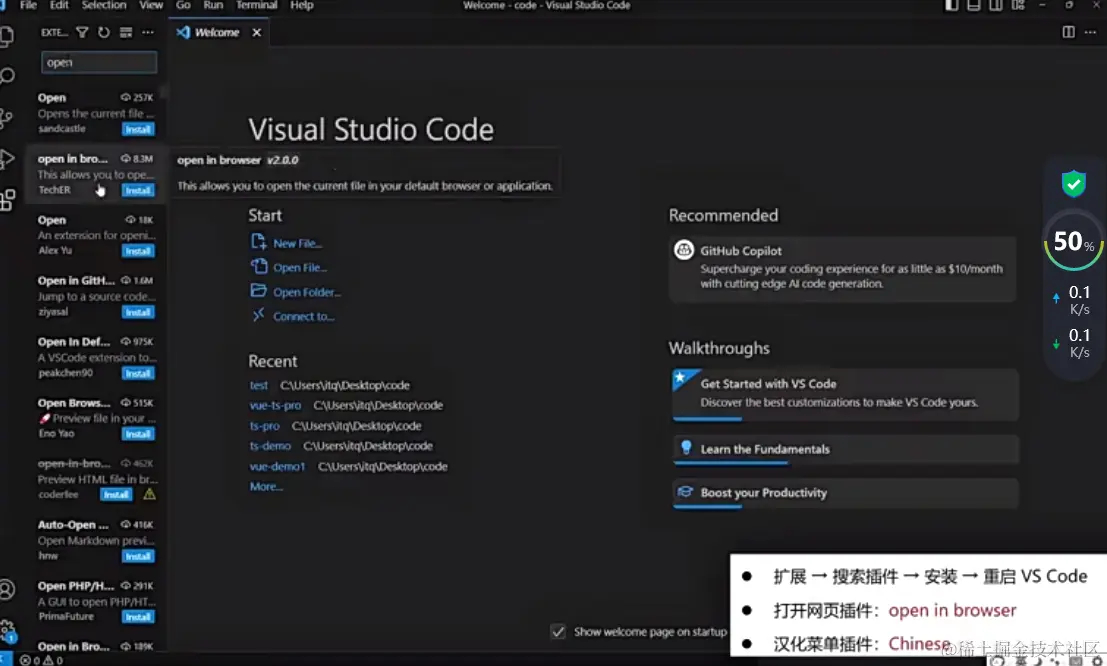Install Open Browser extension by Eno Yao
1107x666 pixels.
coord(138,434)
